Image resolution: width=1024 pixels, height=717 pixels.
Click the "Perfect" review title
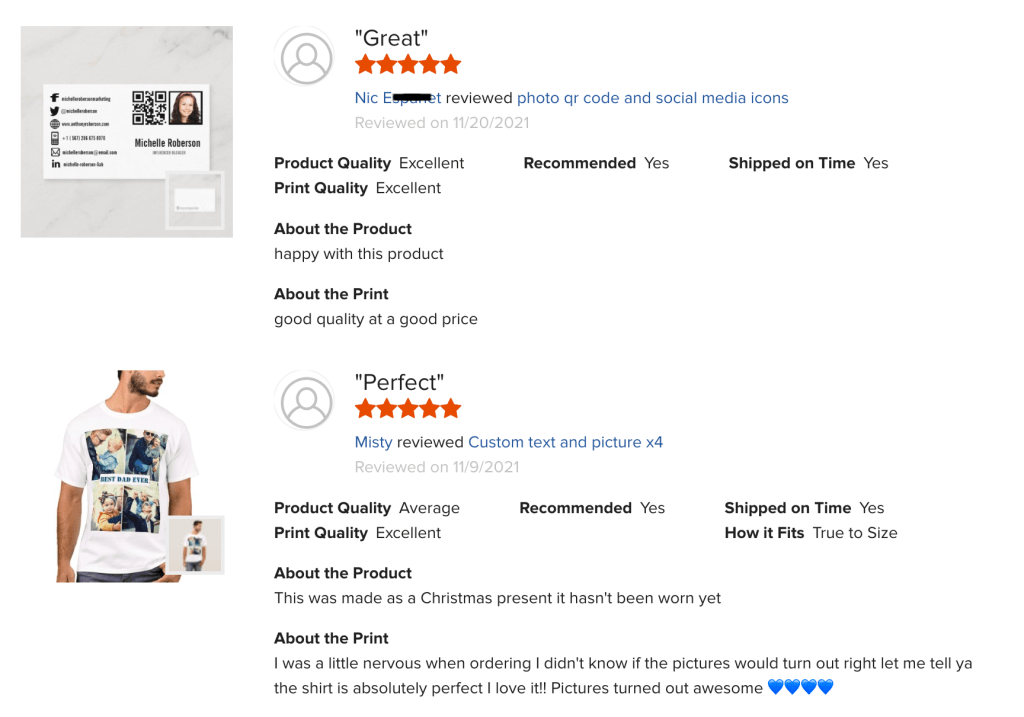pyautogui.click(x=399, y=382)
